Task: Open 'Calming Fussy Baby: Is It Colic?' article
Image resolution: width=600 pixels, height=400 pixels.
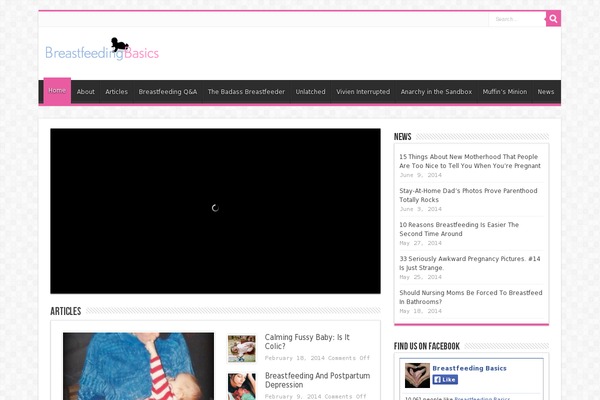Action: point(307,341)
